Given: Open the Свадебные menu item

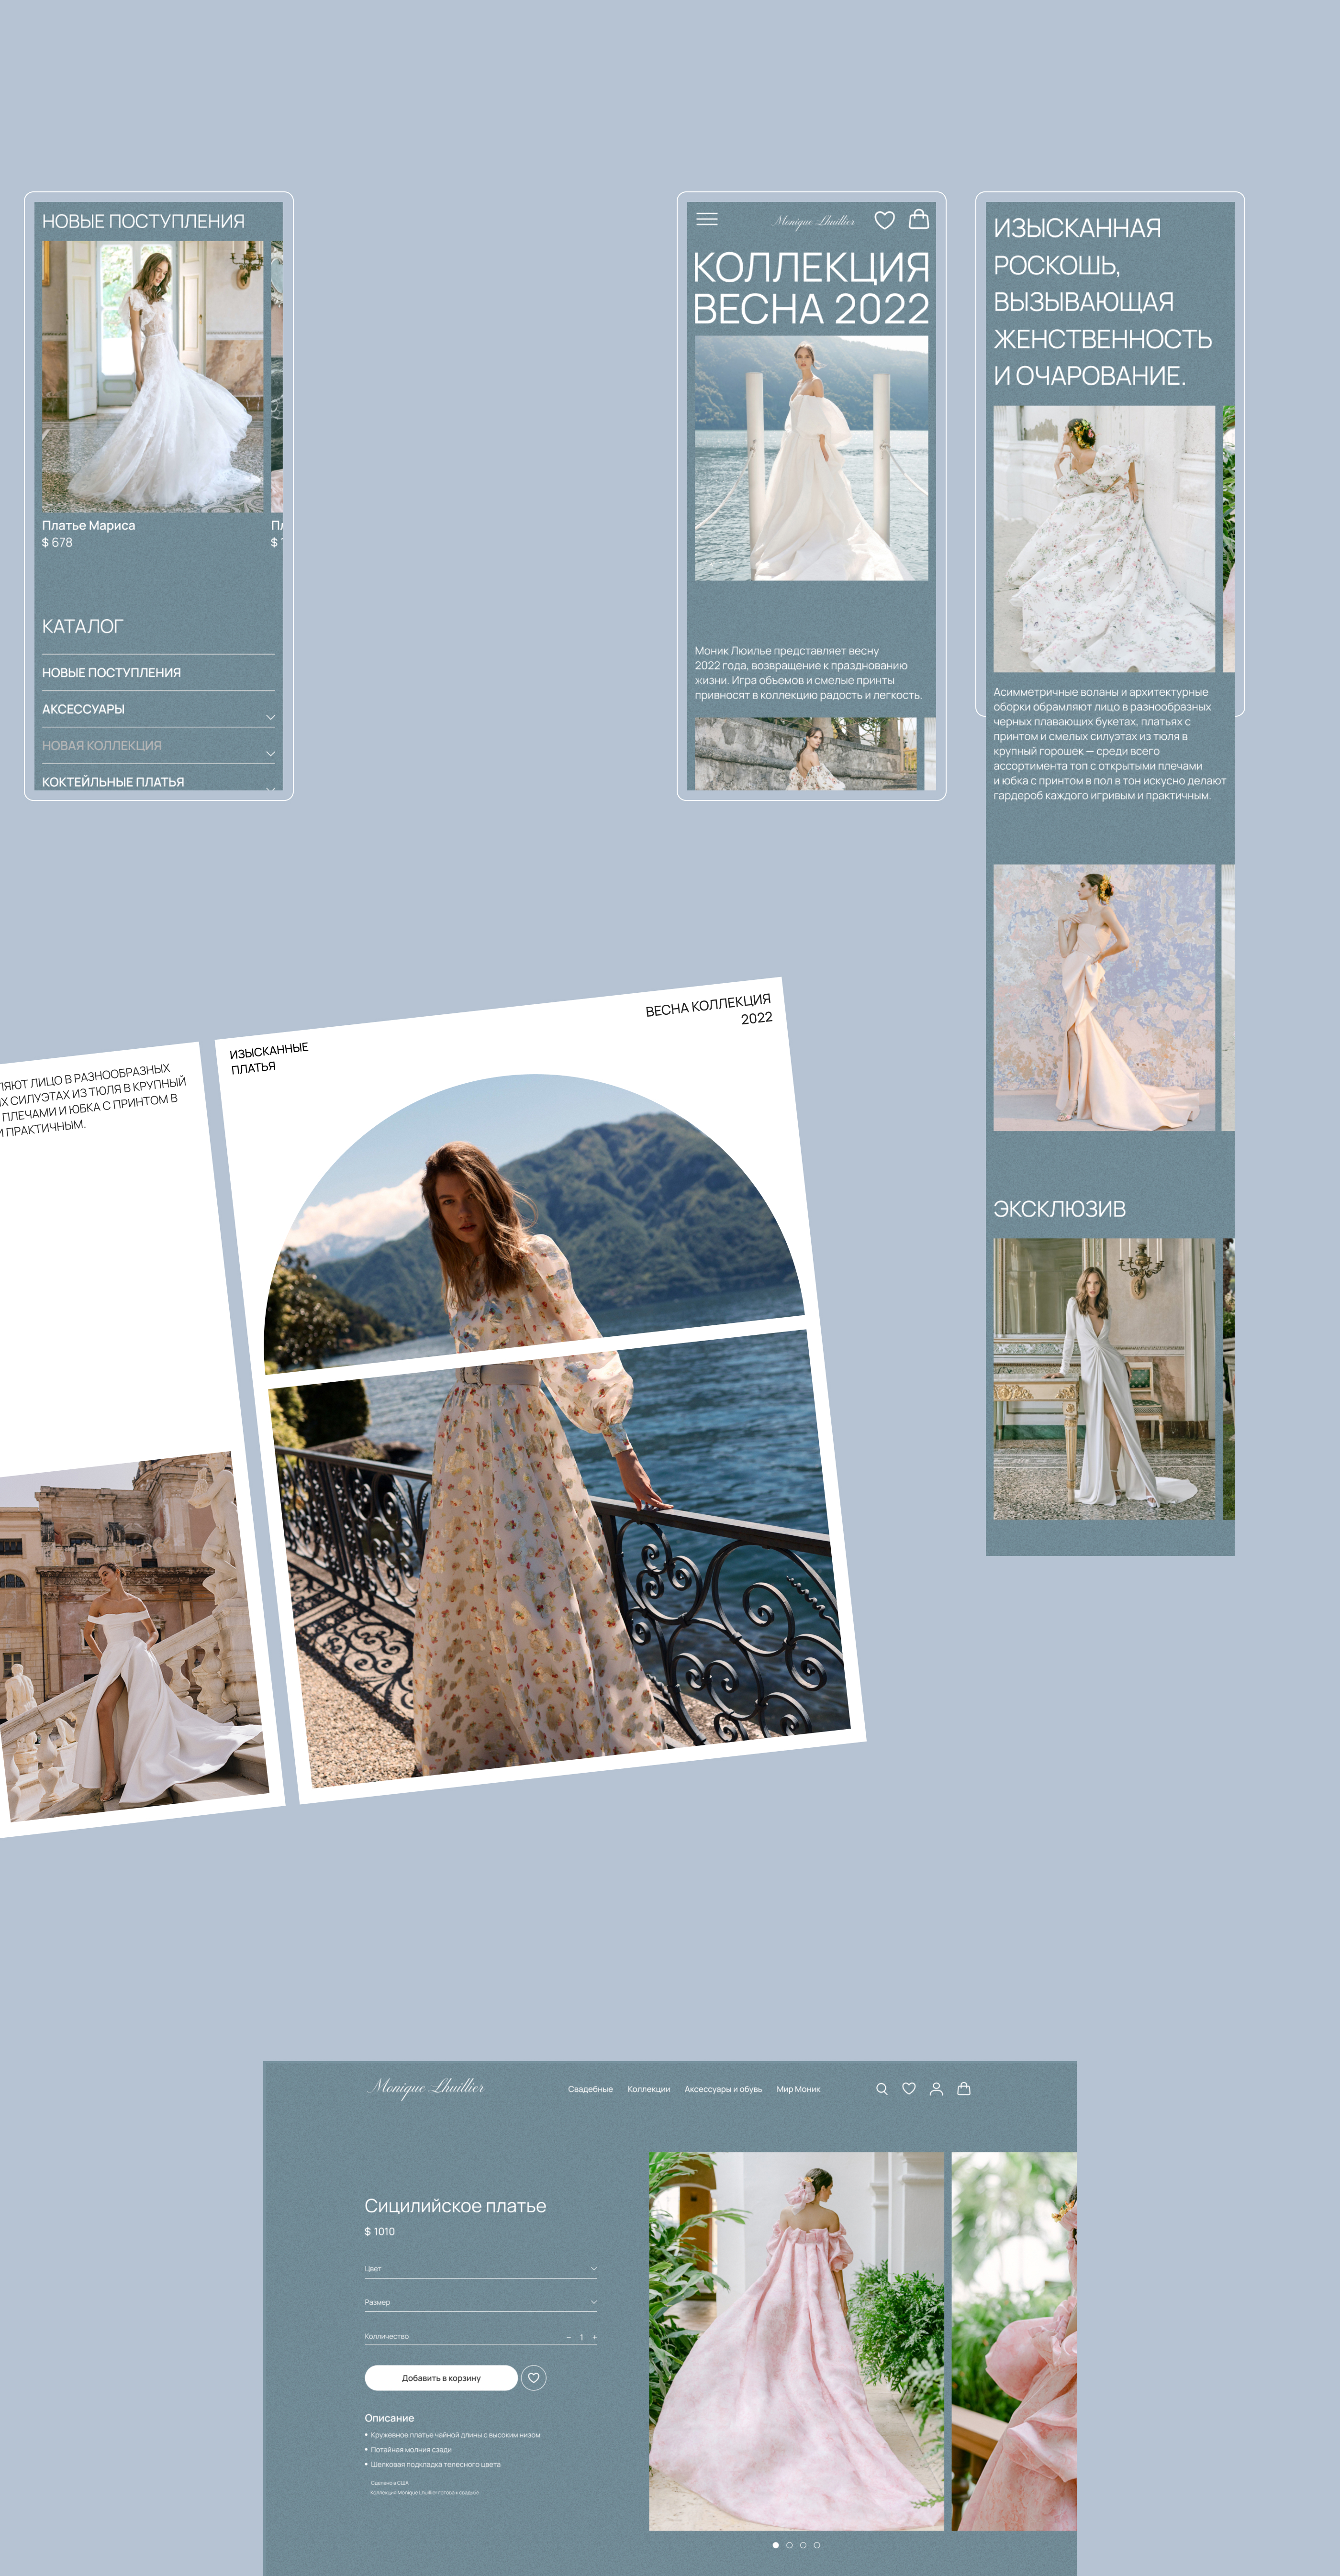Looking at the screenshot, I should click(590, 2089).
